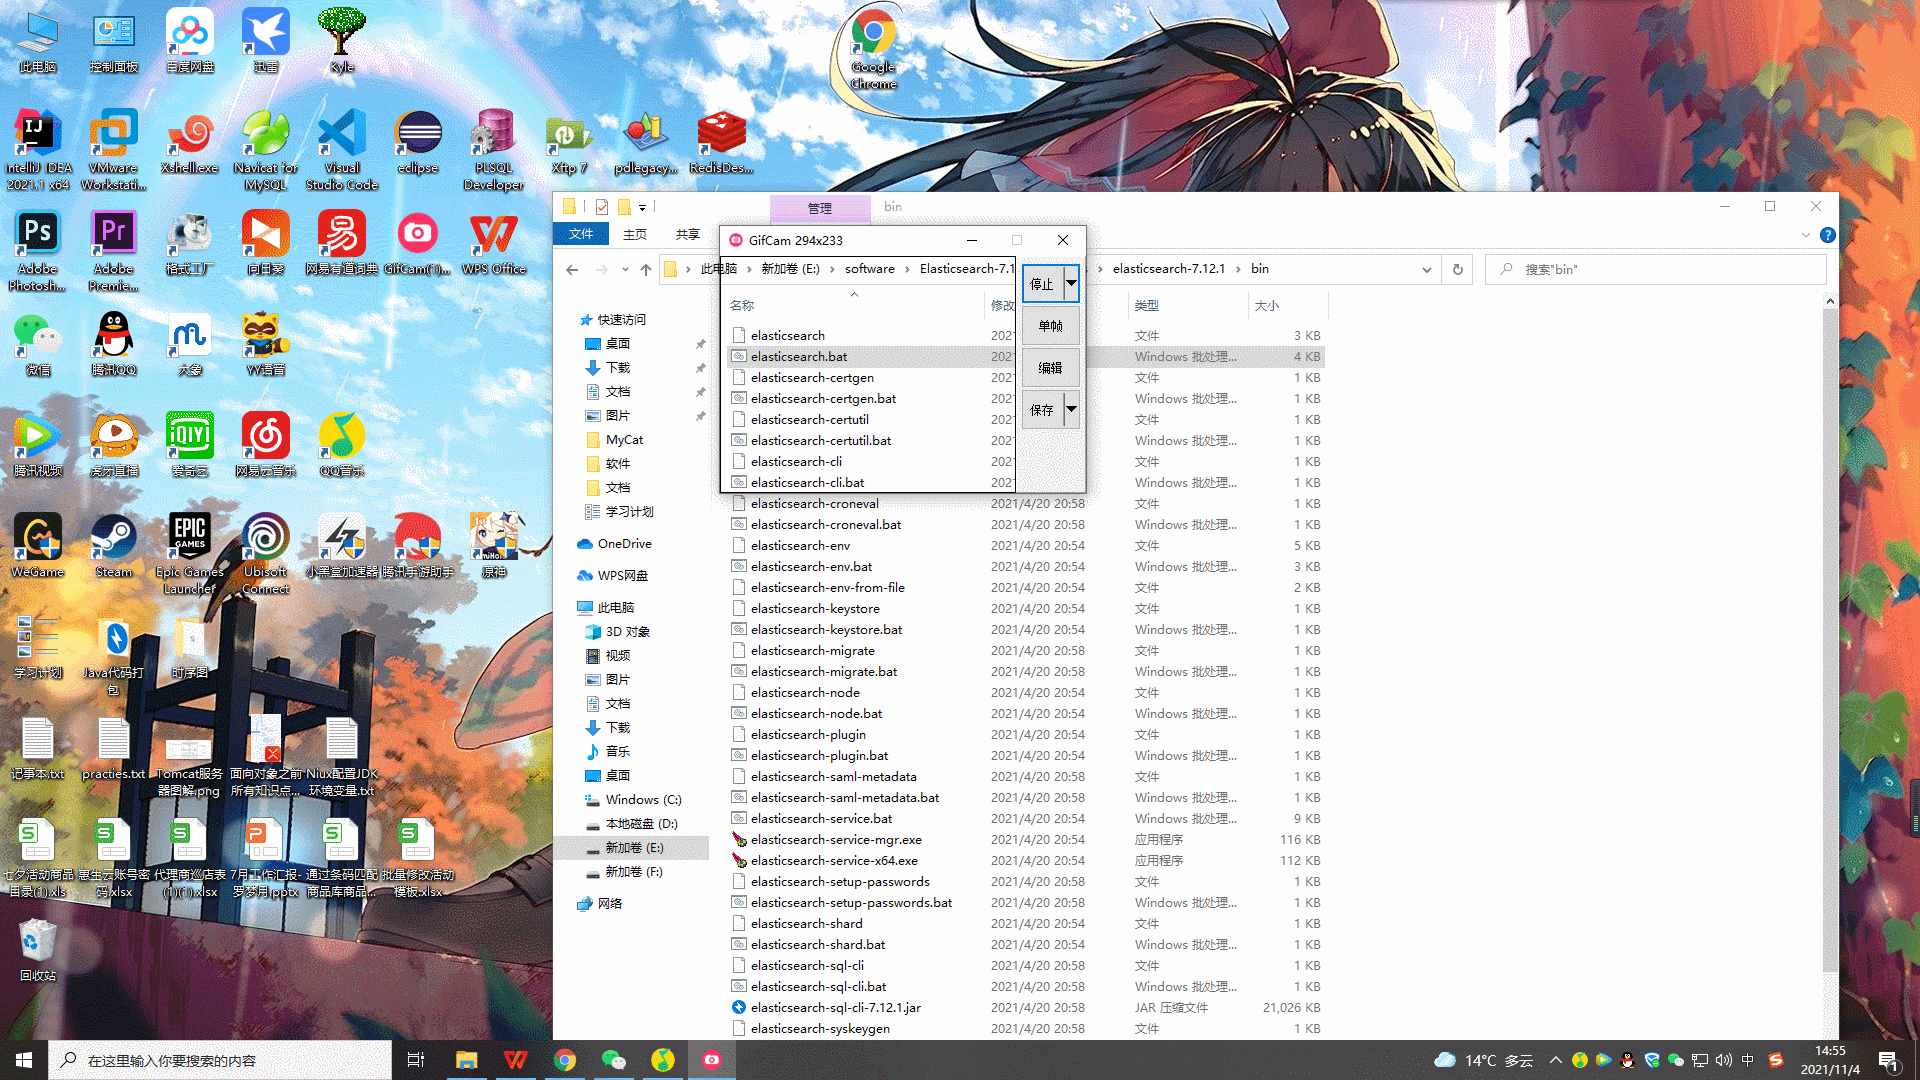Open the Recycle Bin icon
The width and height of the screenshot is (1920, 1080).
pyautogui.click(x=38, y=950)
